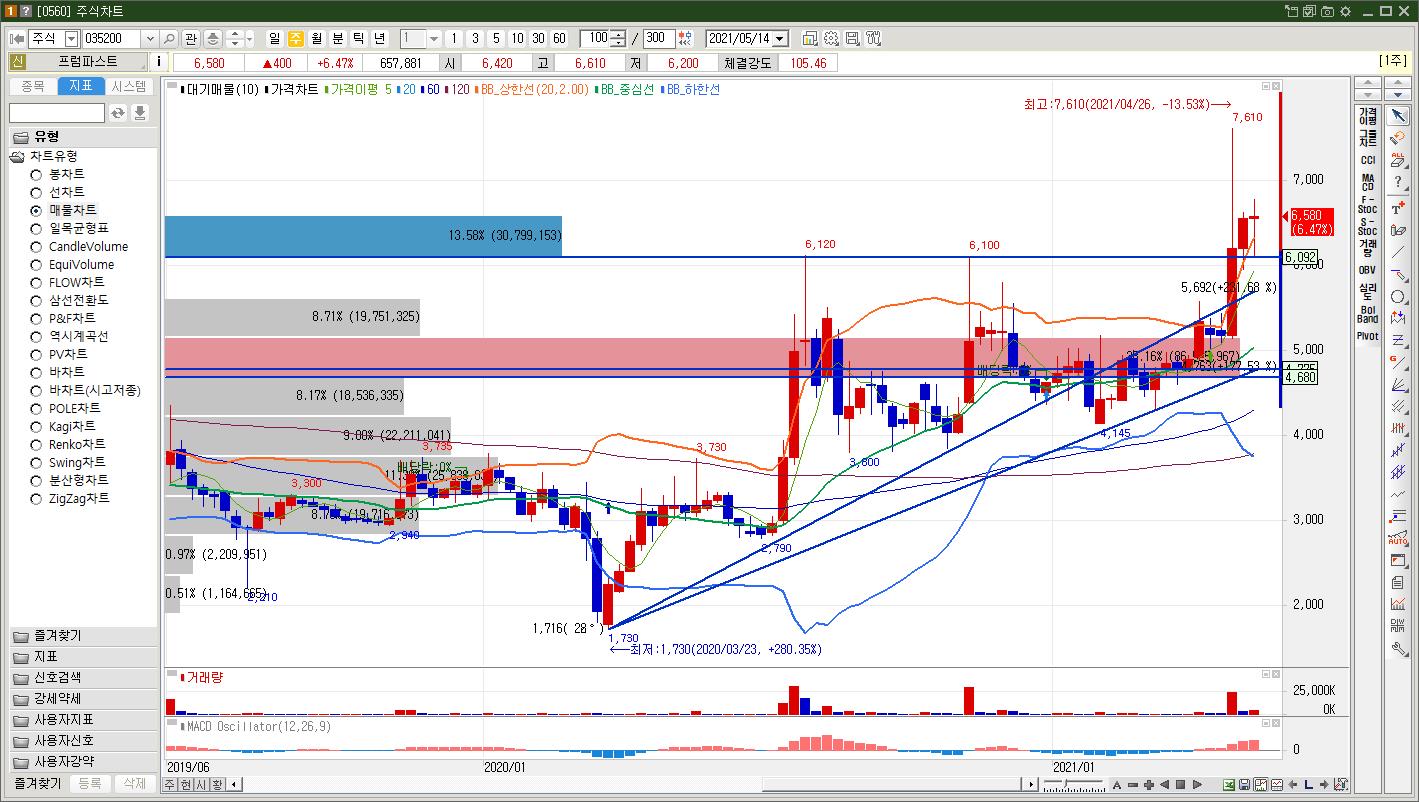
Task: Pick the trend line drawing tool
Action: [x=1398, y=251]
